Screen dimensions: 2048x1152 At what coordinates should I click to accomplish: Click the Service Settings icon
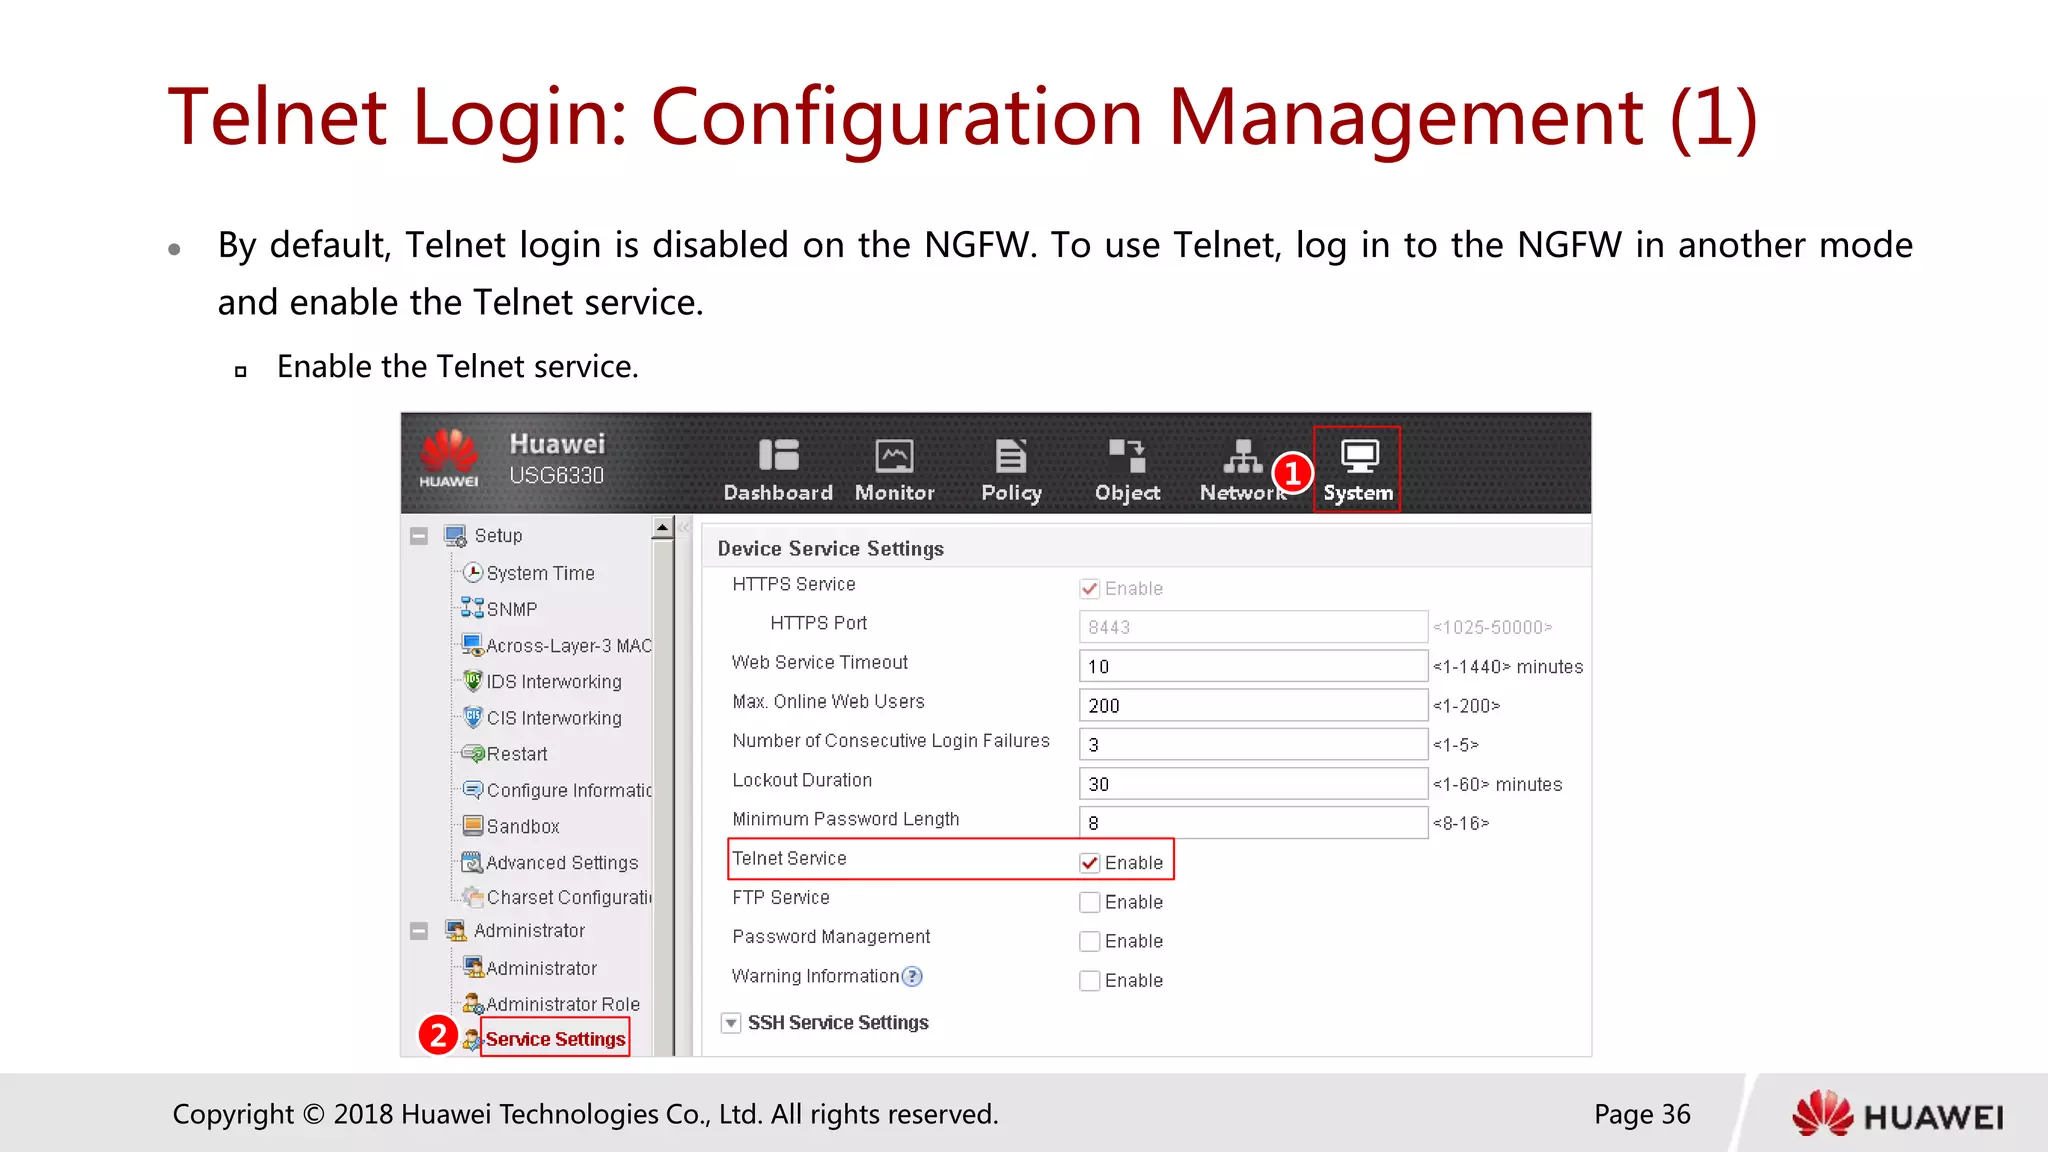point(472,1039)
